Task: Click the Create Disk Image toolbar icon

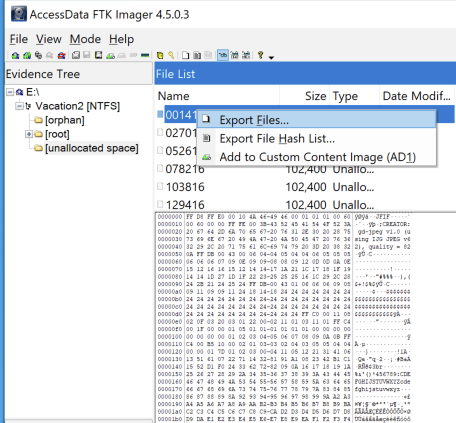Action: click(x=76, y=55)
